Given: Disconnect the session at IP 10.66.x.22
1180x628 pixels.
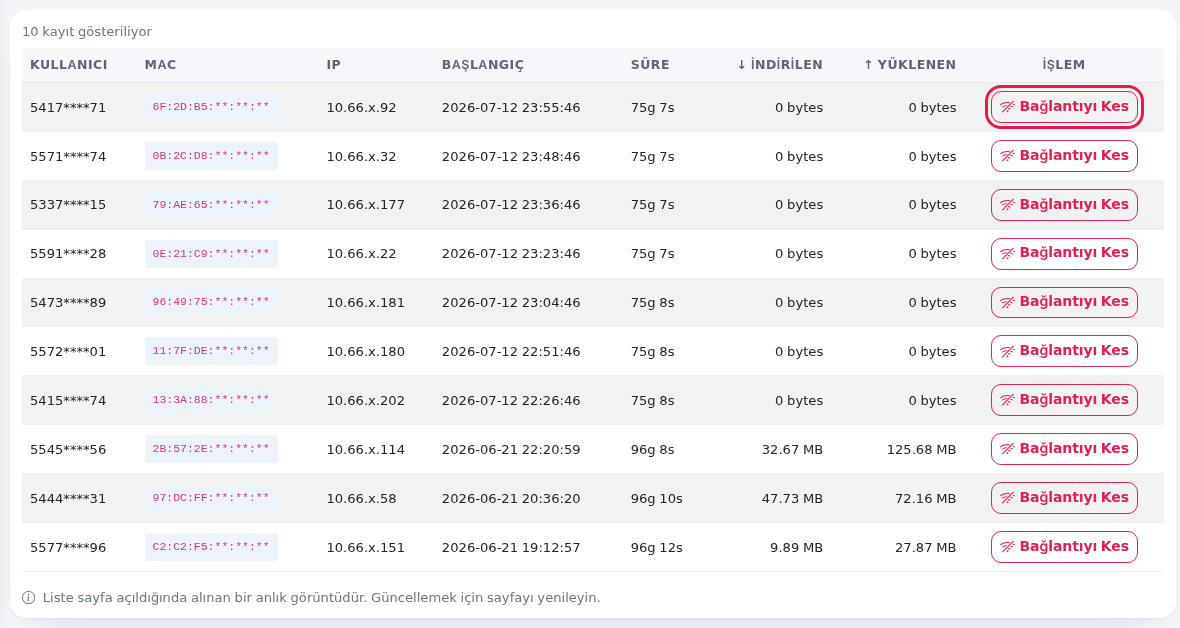Looking at the screenshot, I should pos(1064,253).
